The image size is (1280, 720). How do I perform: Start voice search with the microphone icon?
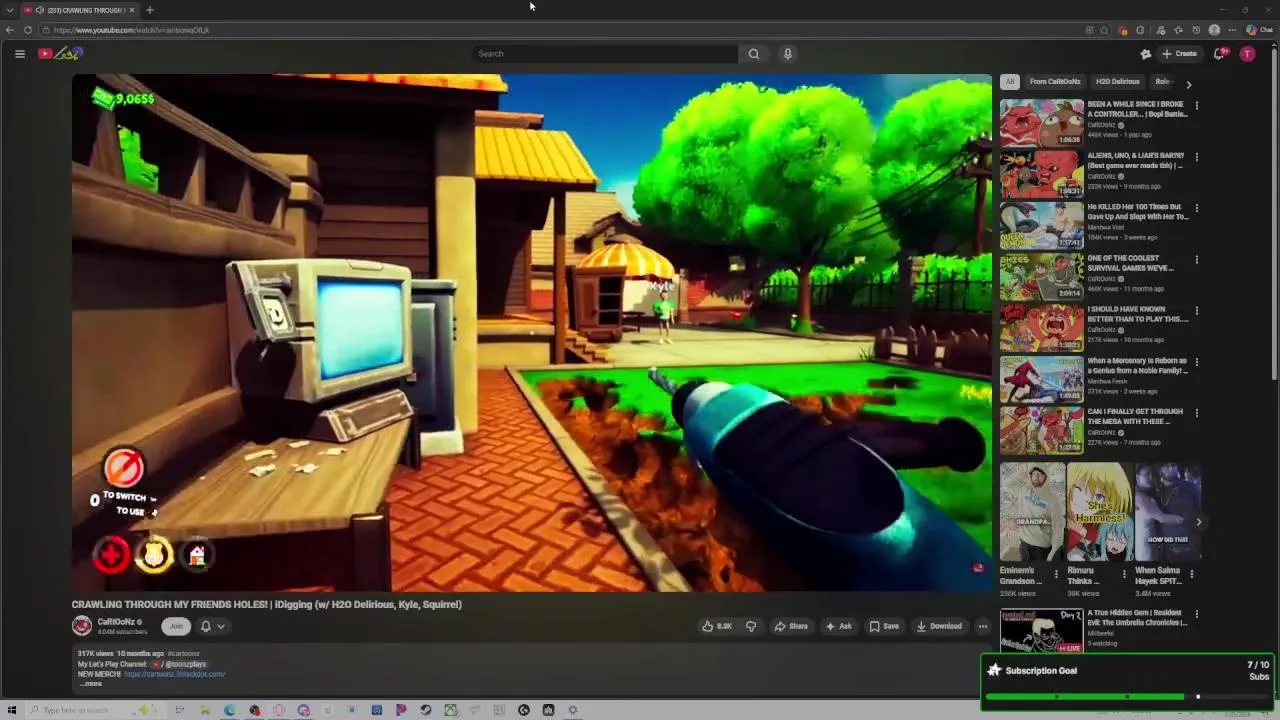[788, 54]
